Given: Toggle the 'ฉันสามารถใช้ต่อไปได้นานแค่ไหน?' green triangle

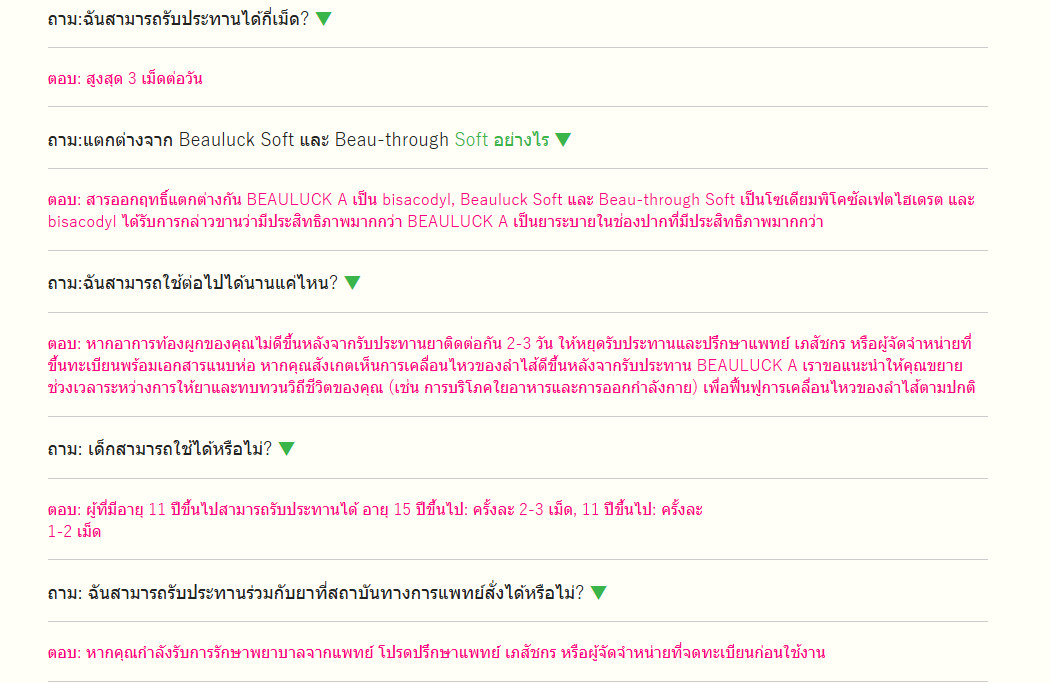Looking at the screenshot, I should (352, 283).
